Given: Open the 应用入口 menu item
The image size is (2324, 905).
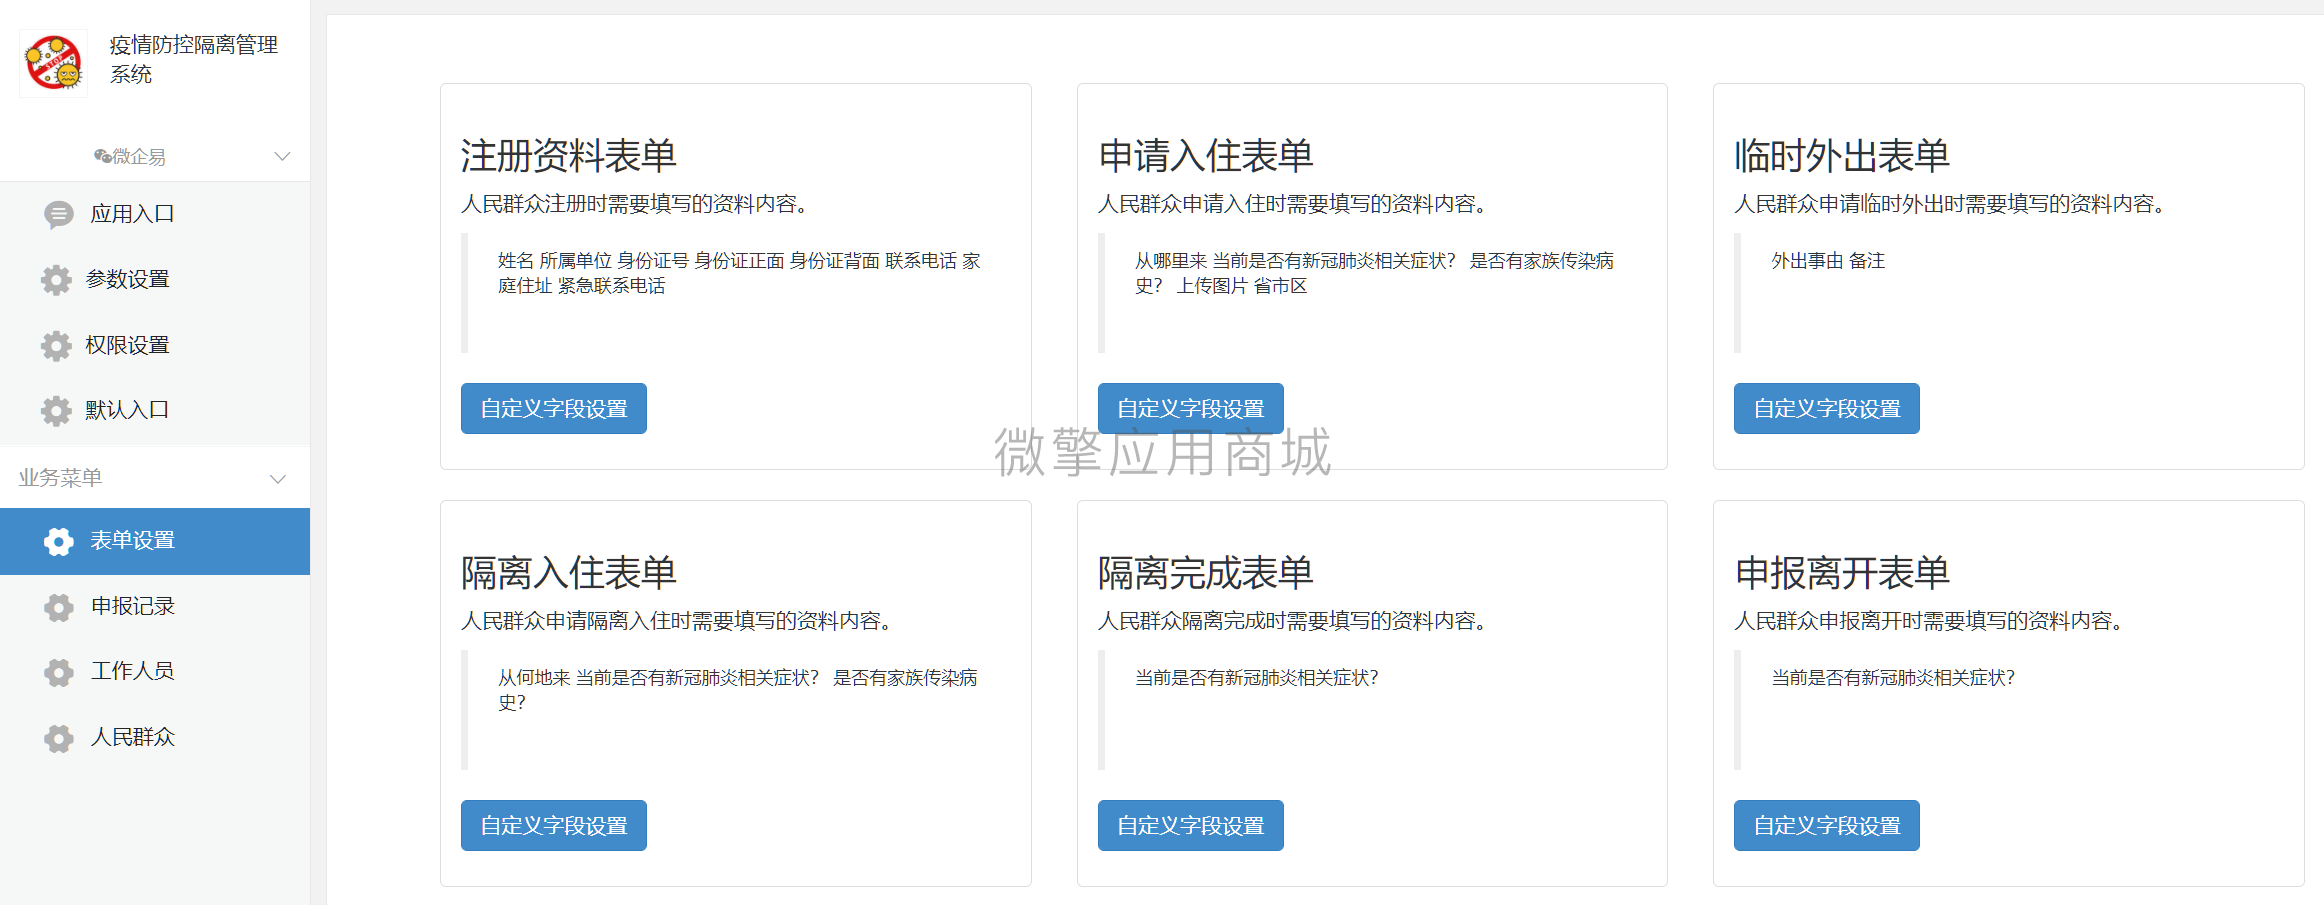Looking at the screenshot, I should (x=155, y=214).
